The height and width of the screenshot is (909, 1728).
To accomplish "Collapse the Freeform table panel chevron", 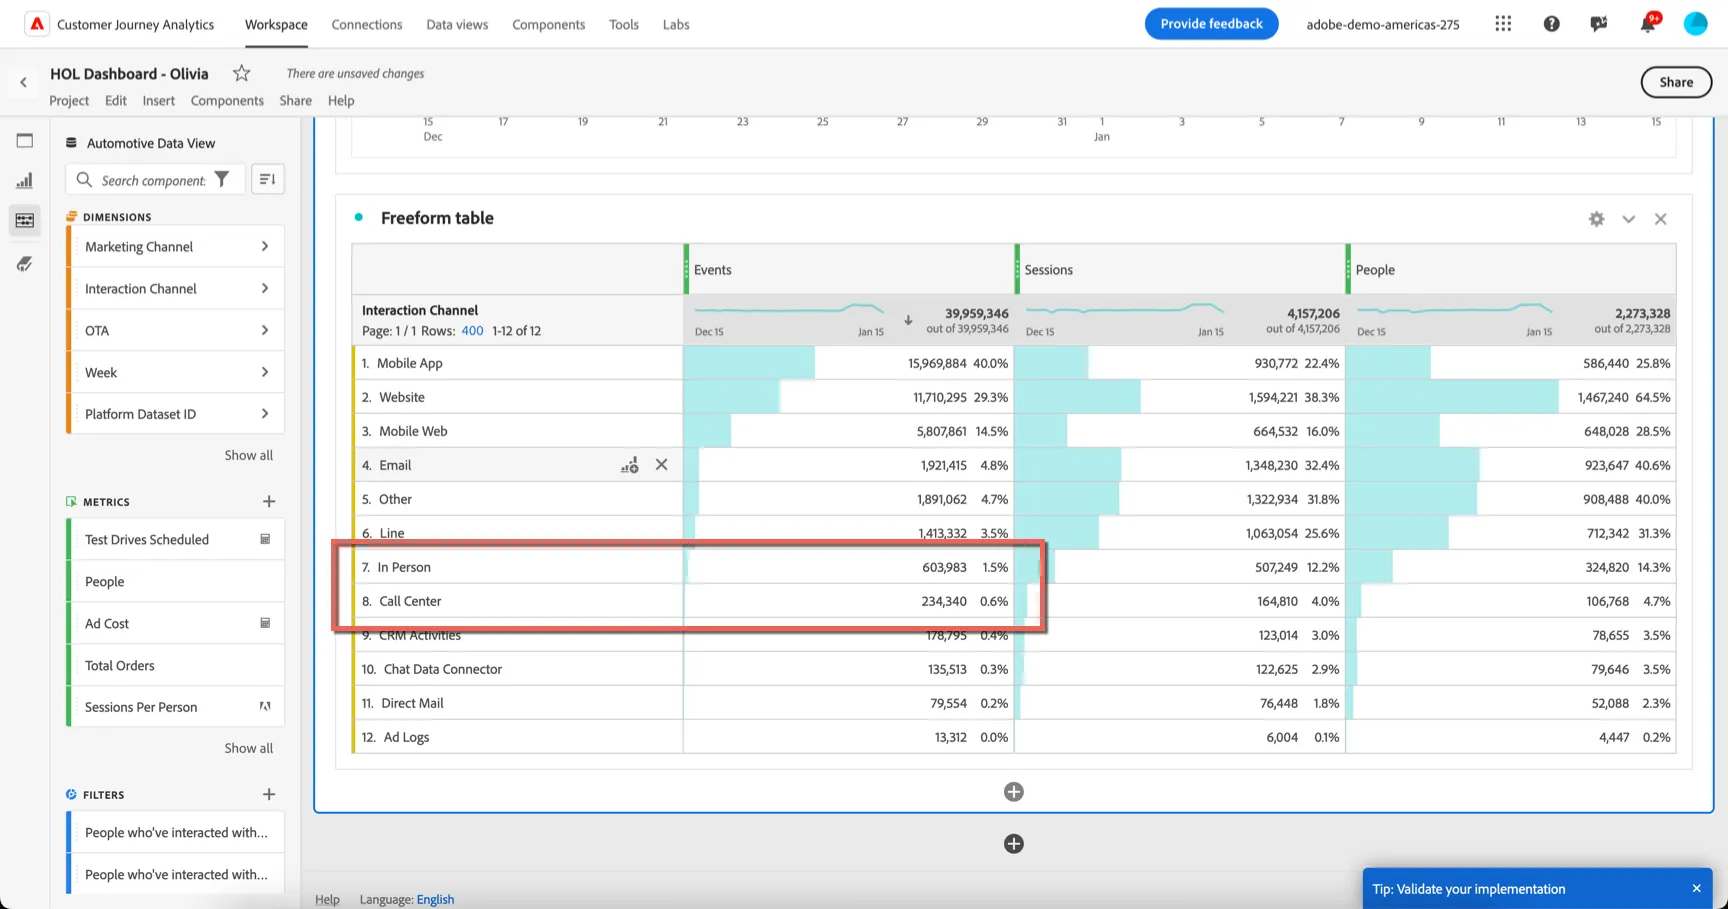I will pyautogui.click(x=1628, y=219).
